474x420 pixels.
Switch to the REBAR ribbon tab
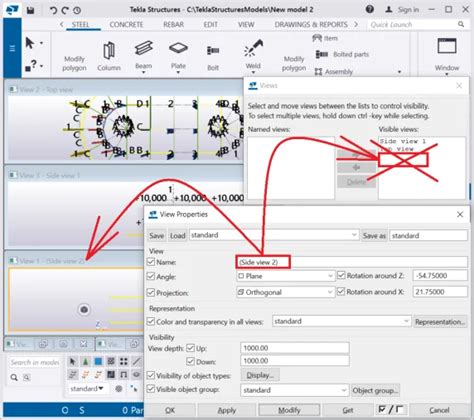[x=173, y=25]
